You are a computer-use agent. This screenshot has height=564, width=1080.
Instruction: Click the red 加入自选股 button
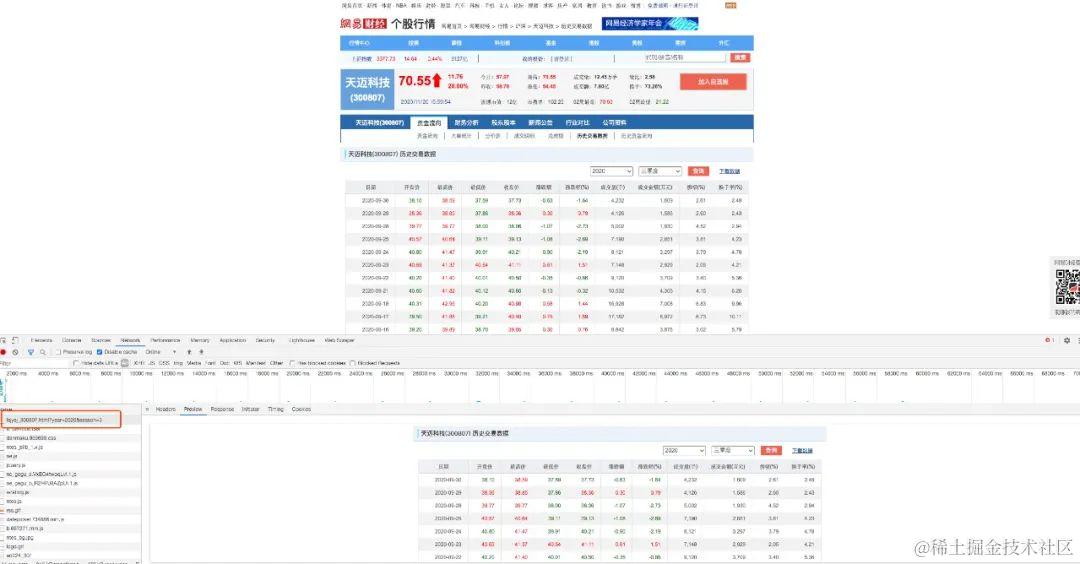[x=713, y=81]
